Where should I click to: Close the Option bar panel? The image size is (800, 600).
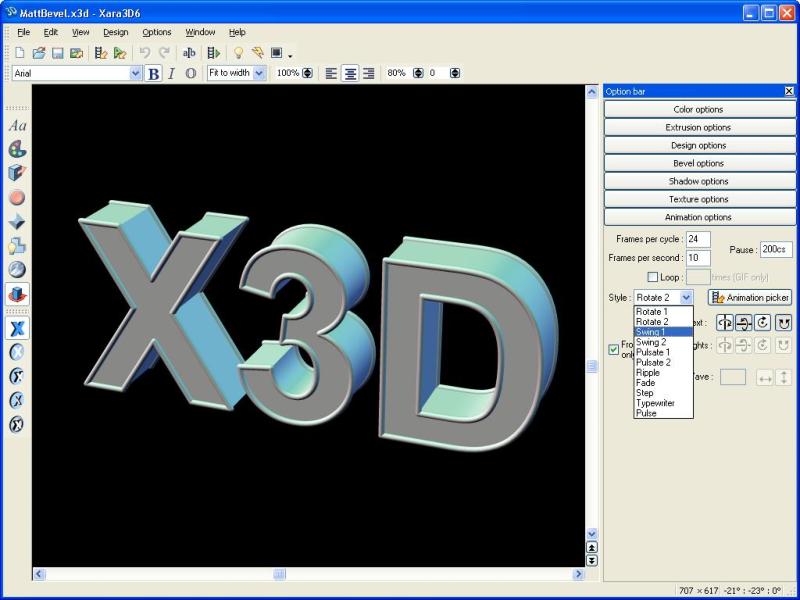point(789,91)
